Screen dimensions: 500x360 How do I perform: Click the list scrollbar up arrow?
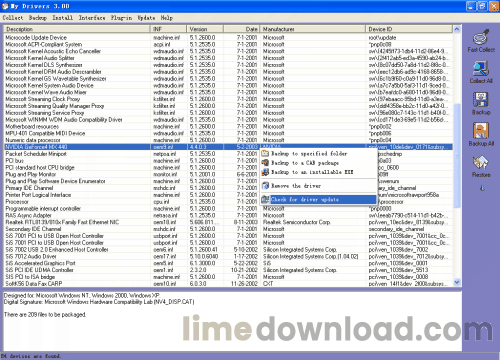[x=457, y=29]
